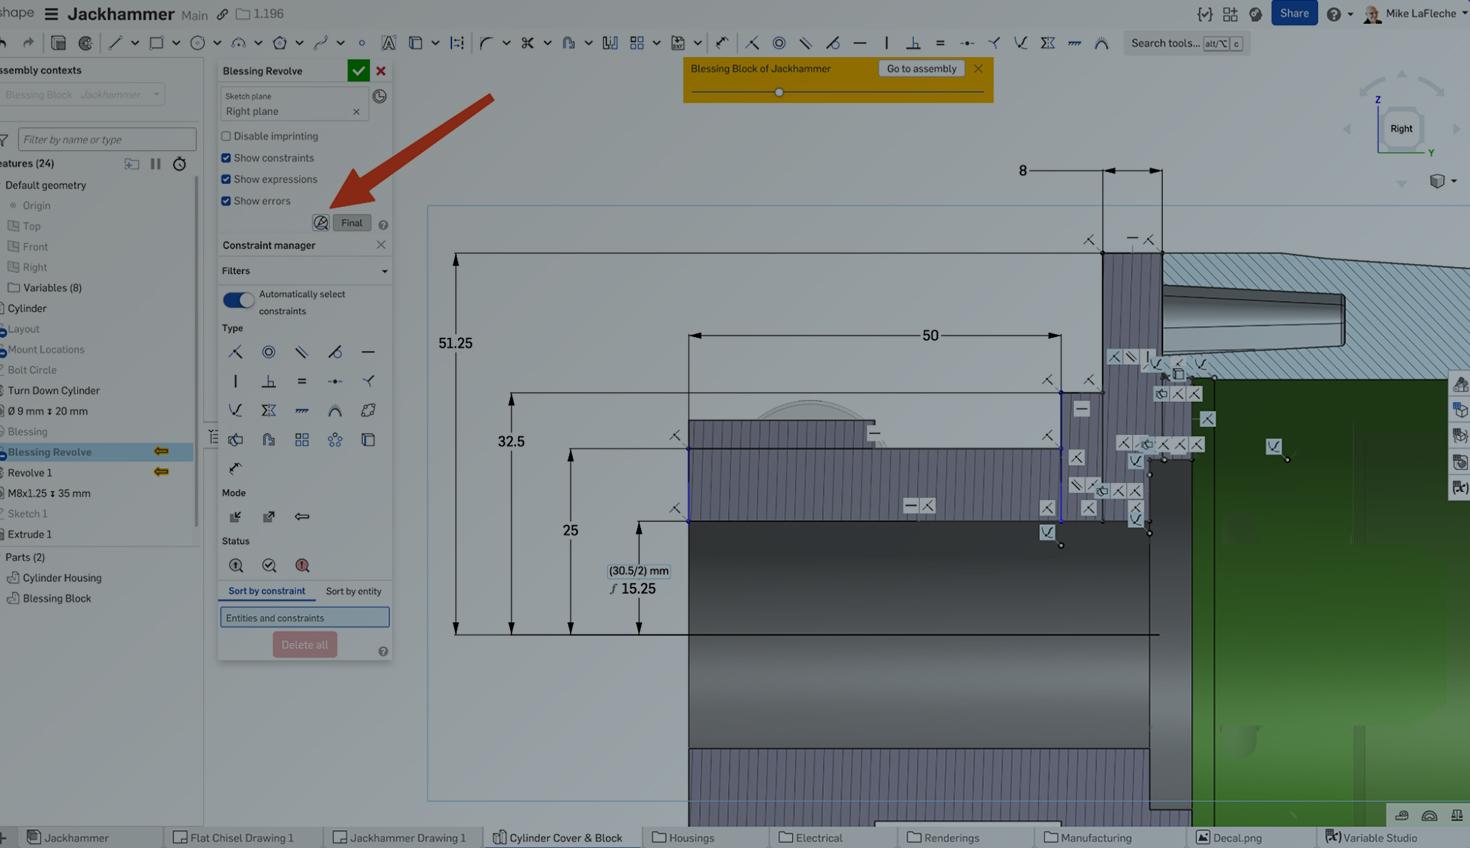Switch to Sort by entity tab
The image size is (1470, 848).
pyautogui.click(x=353, y=591)
